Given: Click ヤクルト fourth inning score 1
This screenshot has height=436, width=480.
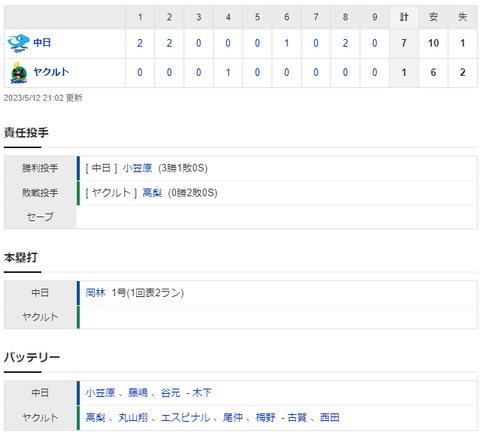Looking at the screenshot, I should [228, 72].
